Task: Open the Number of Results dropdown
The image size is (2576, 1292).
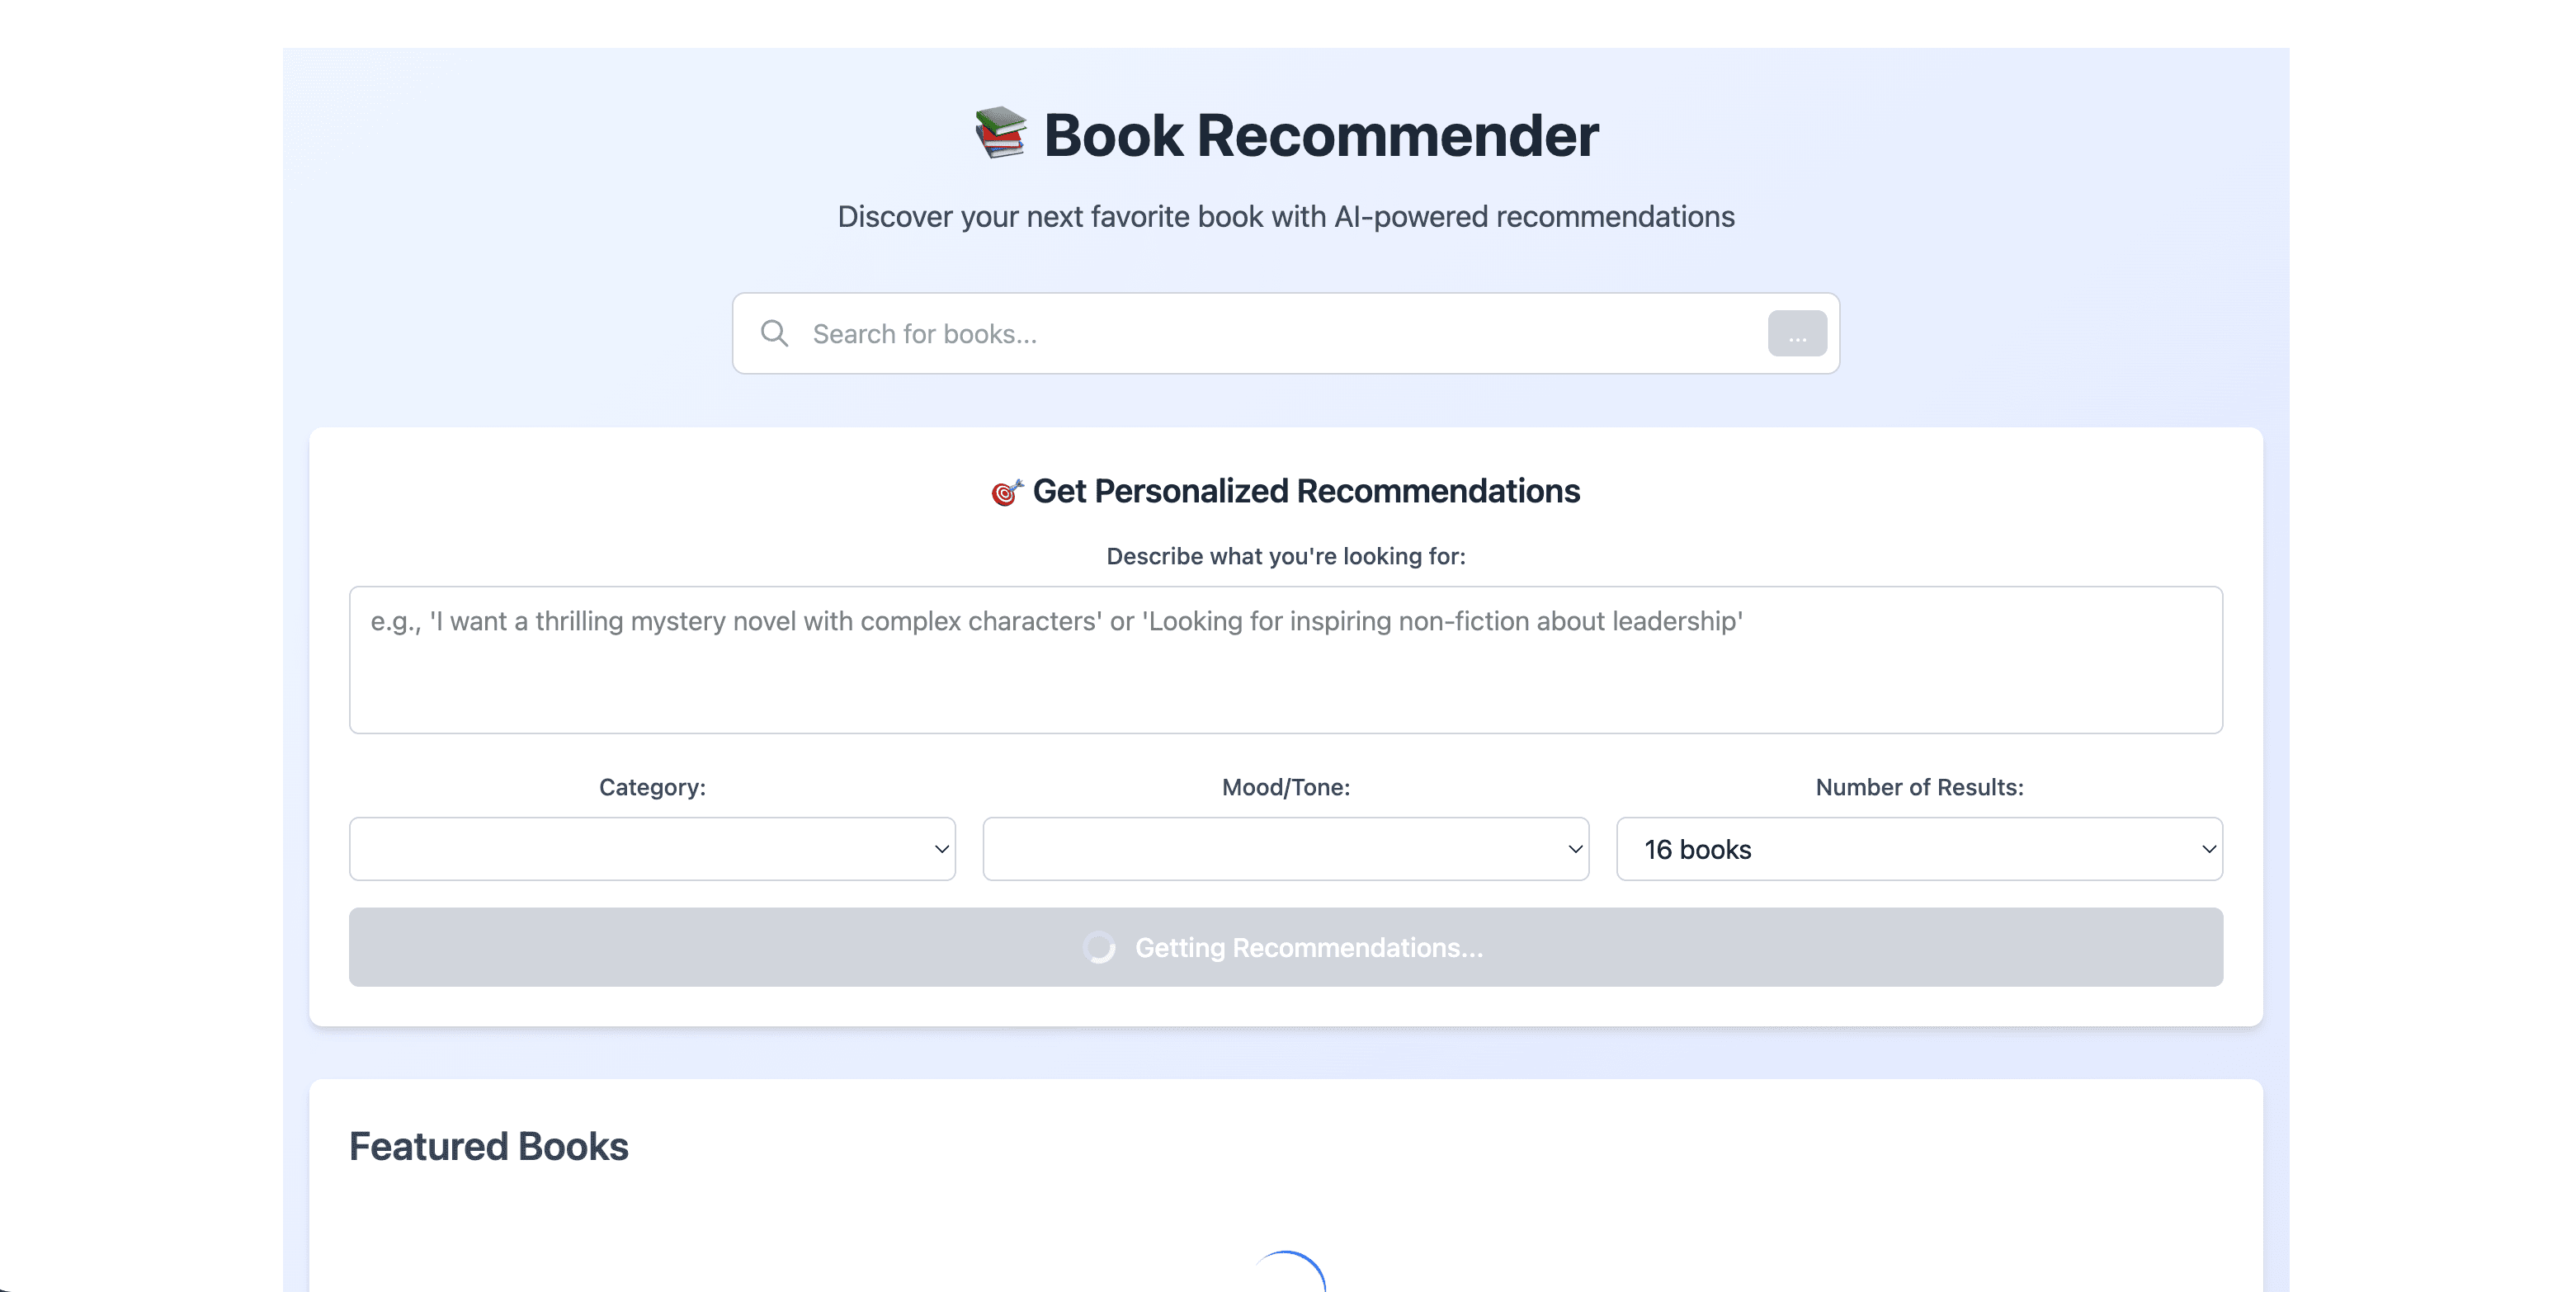Action: (x=1919, y=849)
